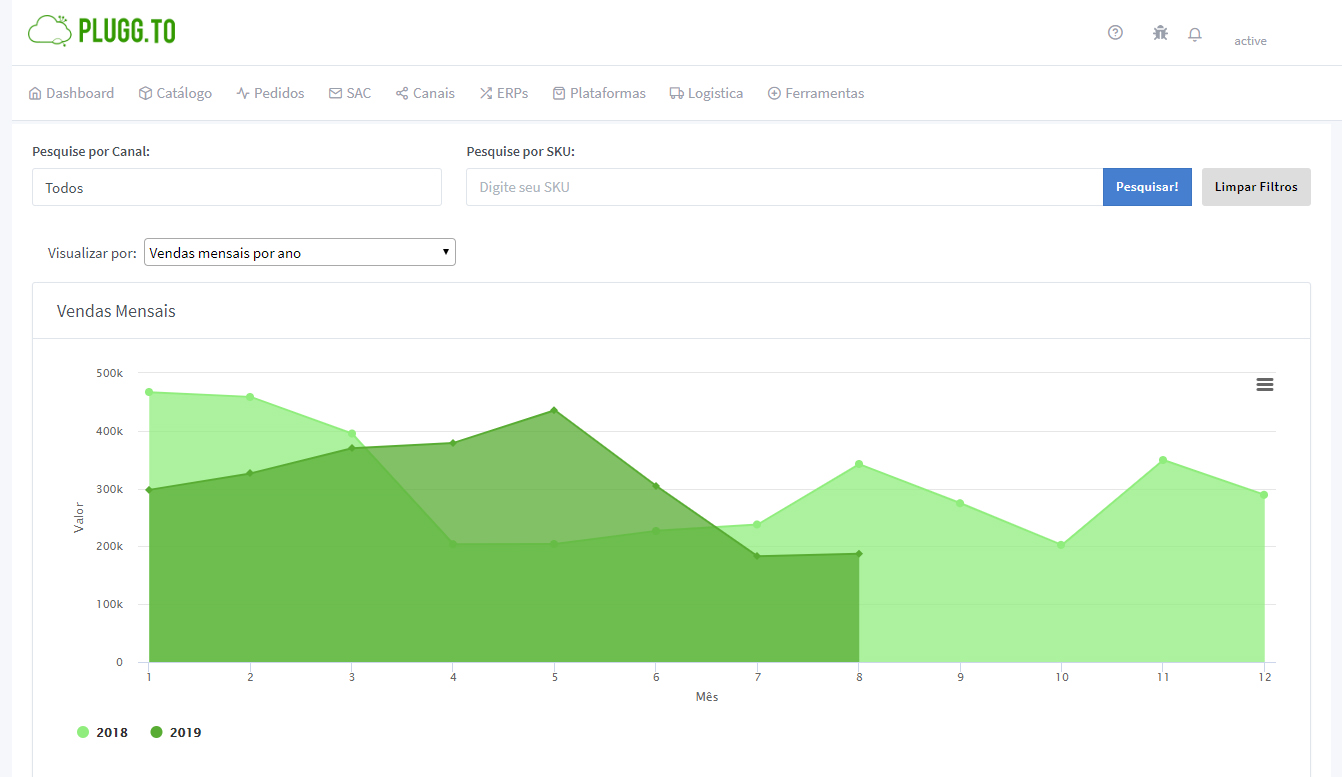Open the Logistica menu

[x=706, y=93]
